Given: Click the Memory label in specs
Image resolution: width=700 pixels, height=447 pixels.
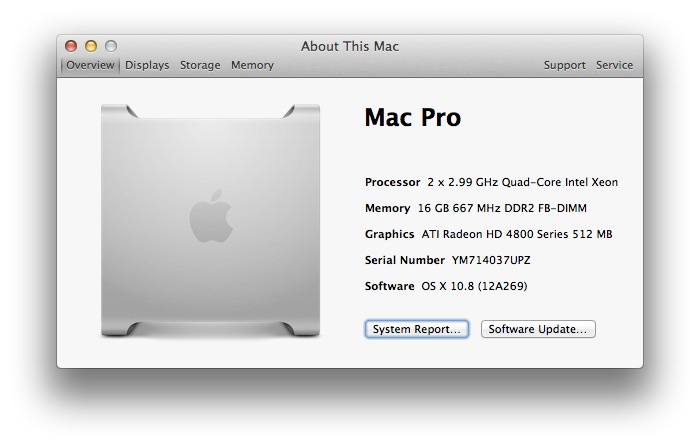Looking at the screenshot, I should click(388, 208).
